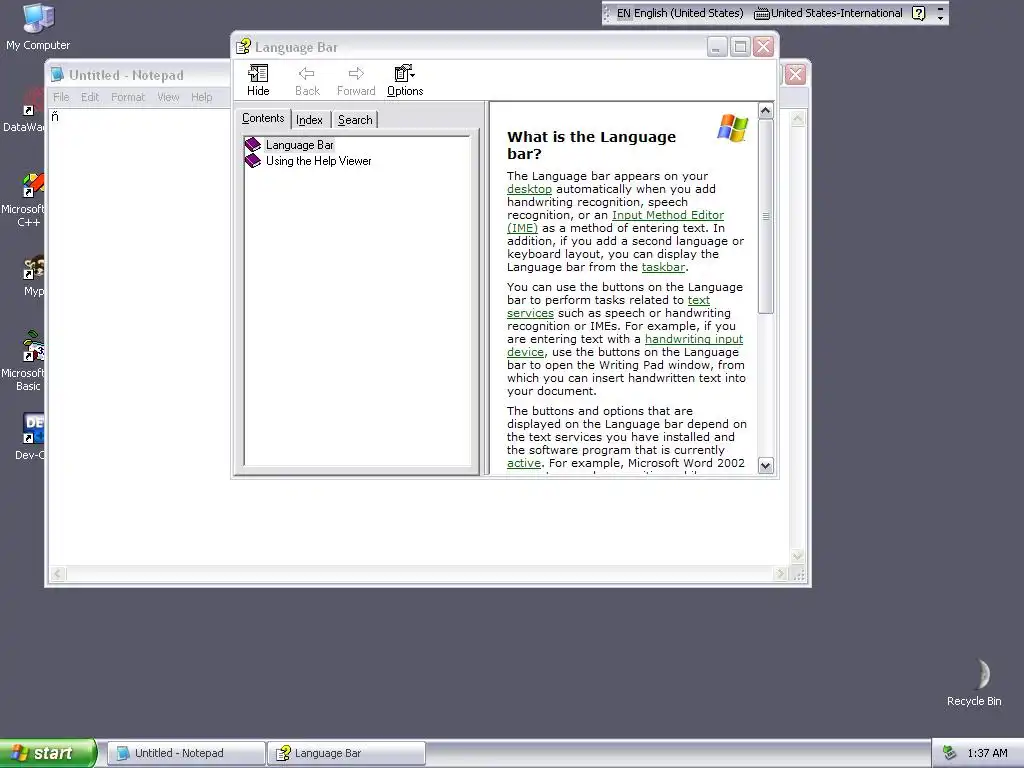Viewport: 1024px width, 768px height.
Task: Follow the desktop glossary link
Action: tap(530, 189)
